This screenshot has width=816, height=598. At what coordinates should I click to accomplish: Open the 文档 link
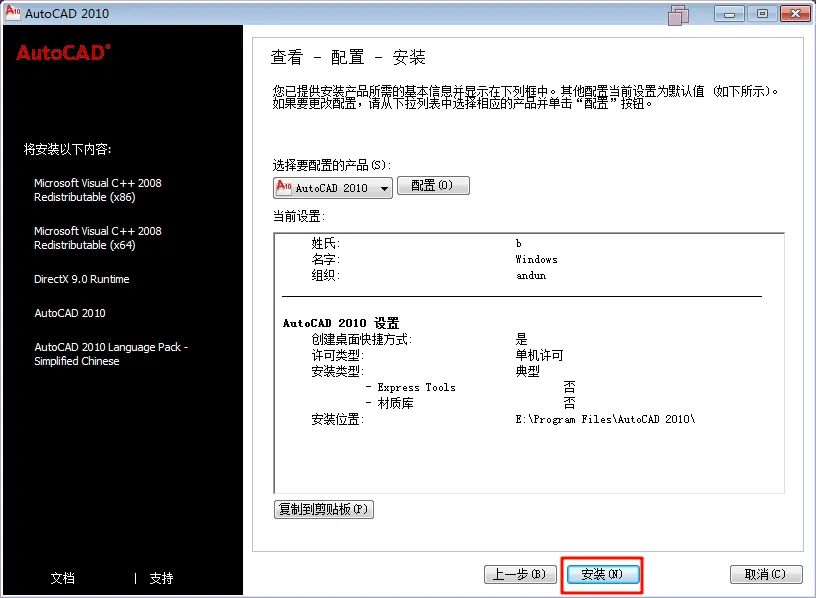[62, 578]
